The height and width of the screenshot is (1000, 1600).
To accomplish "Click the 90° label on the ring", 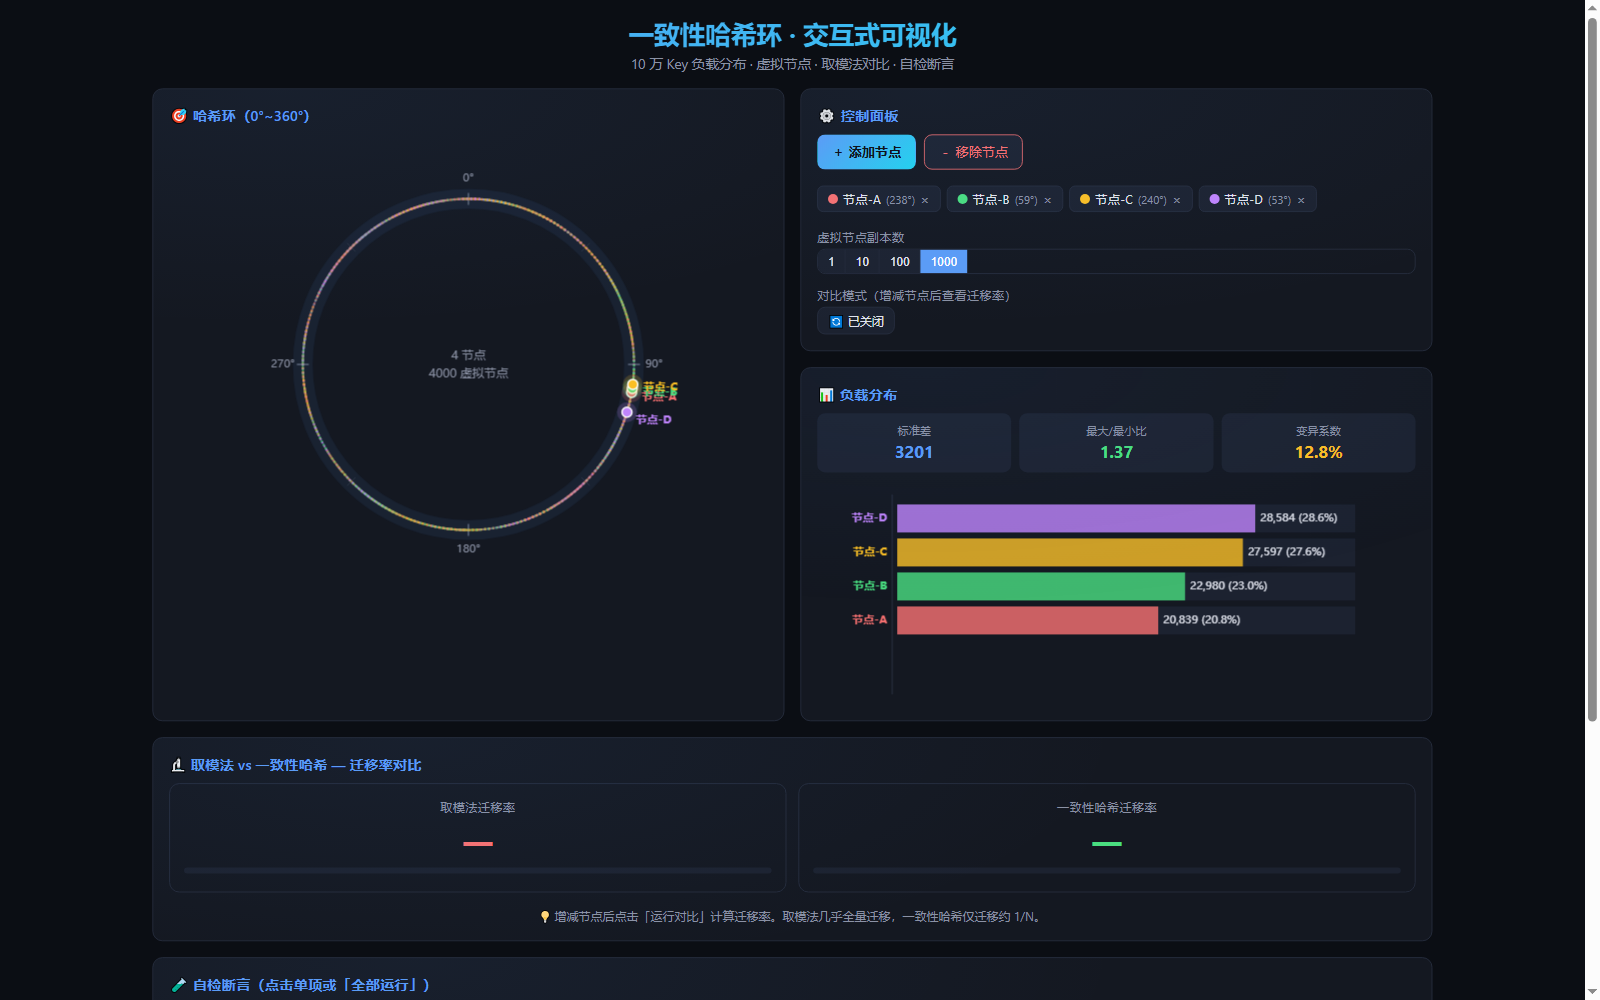I will (x=653, y=364).
